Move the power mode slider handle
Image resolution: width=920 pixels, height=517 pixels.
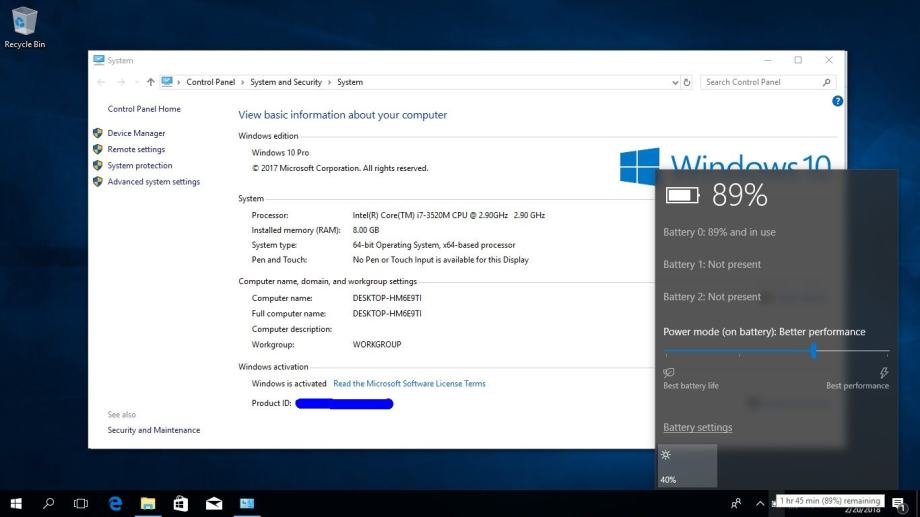[813, 351]
